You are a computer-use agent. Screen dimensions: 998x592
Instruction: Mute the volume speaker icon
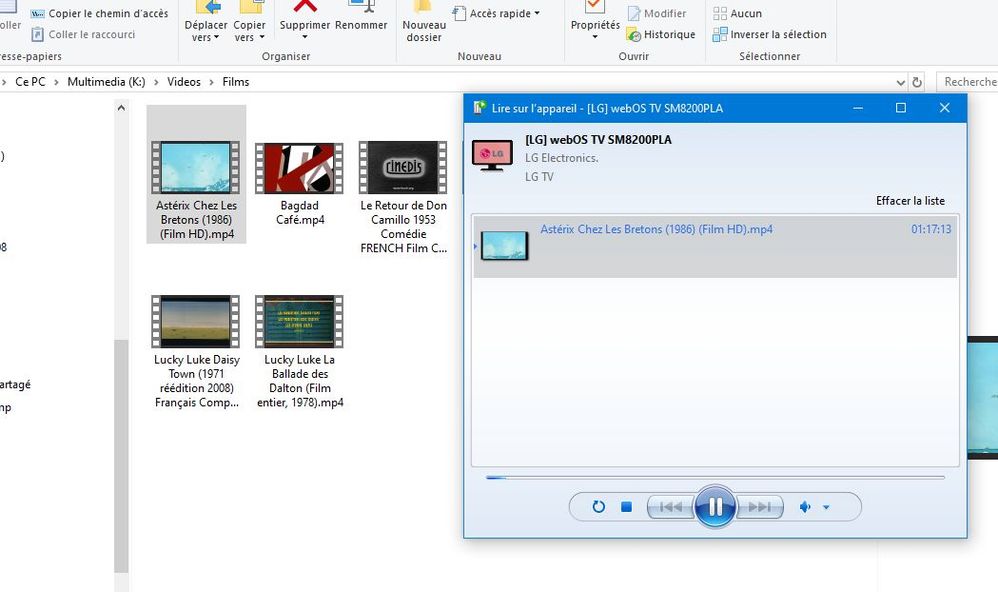coord(805,507)
